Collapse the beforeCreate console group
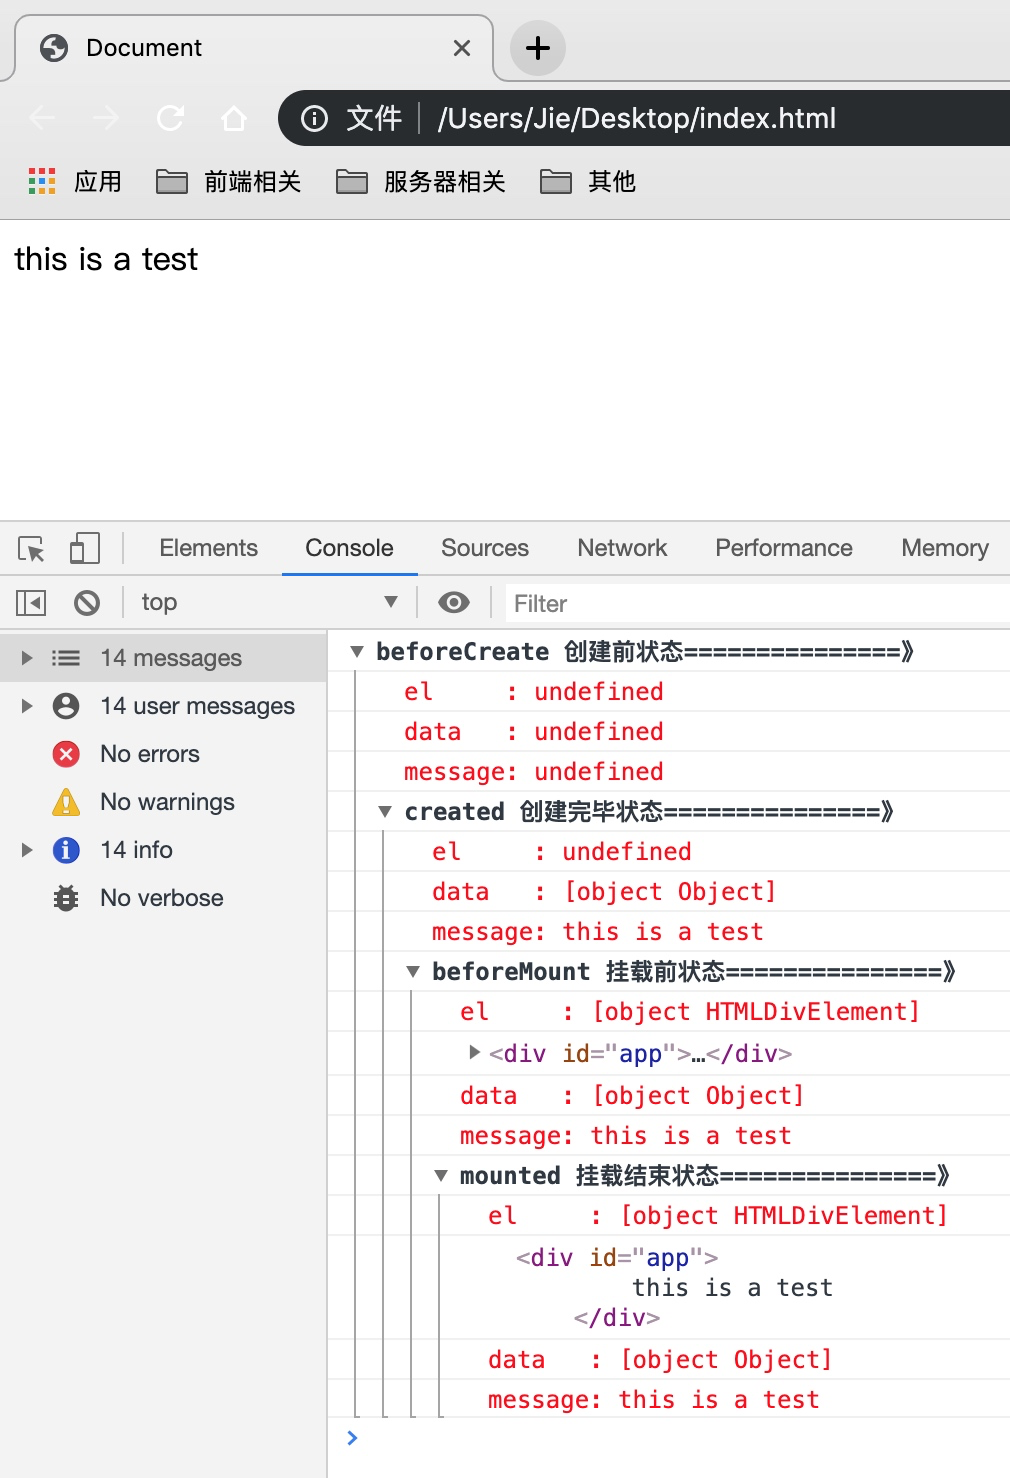1010x1478 pixels. (x=356, y=652)
